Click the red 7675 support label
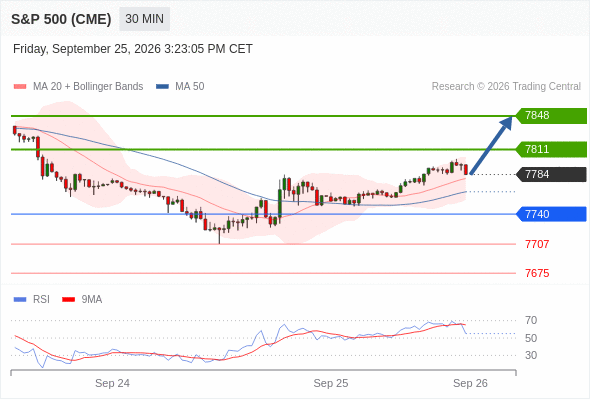Screen dimensions: 590x400 537,273
